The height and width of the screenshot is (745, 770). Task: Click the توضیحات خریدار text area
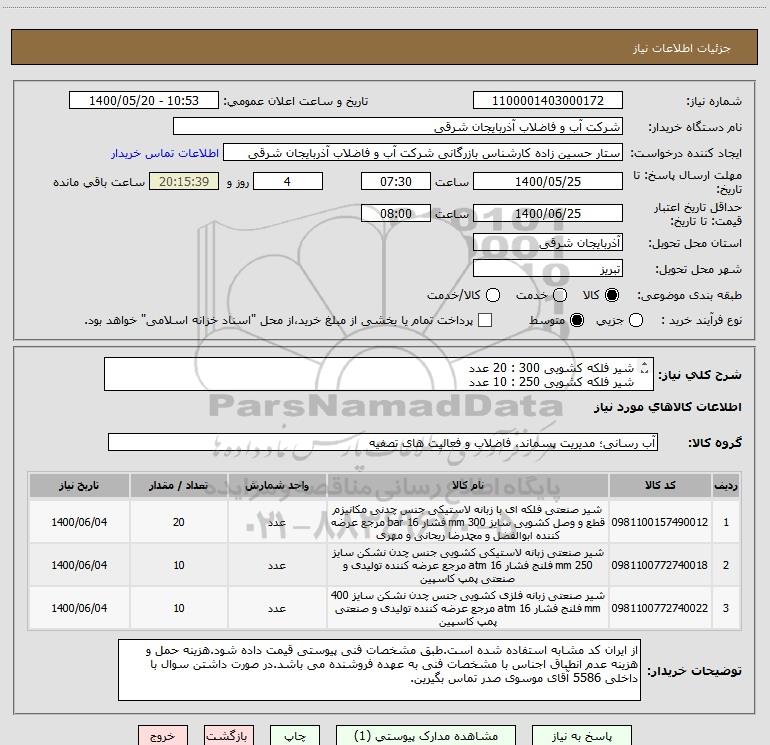click(379, 670)
